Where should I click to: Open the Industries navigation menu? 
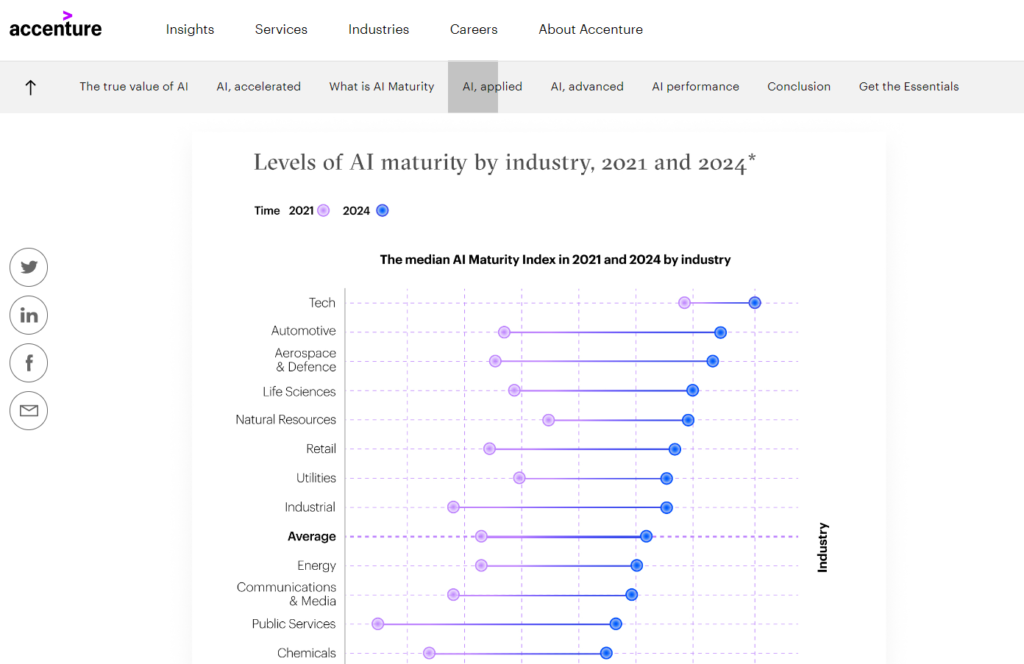(378, 29)
